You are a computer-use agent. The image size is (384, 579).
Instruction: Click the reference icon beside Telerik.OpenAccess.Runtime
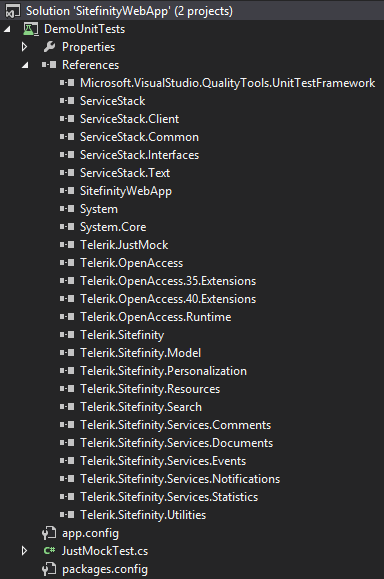67,316
